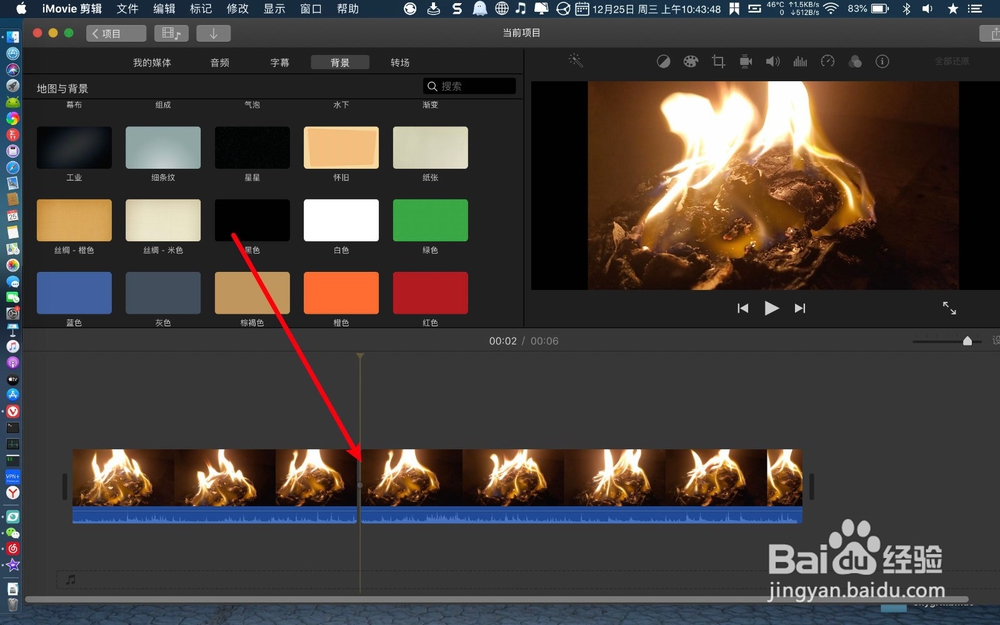Screen dimensions: 1000x625
Task: Select the 丝绸 - 橙色 background
Action: 74,220
